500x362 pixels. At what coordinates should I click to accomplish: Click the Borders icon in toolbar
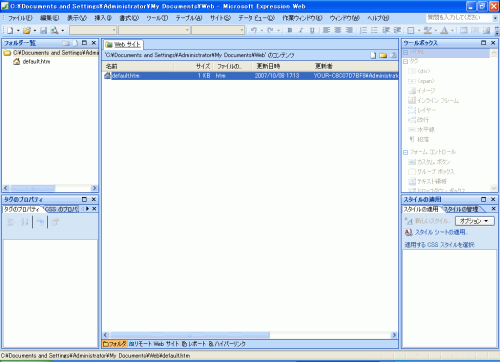(x=411, y=30)
